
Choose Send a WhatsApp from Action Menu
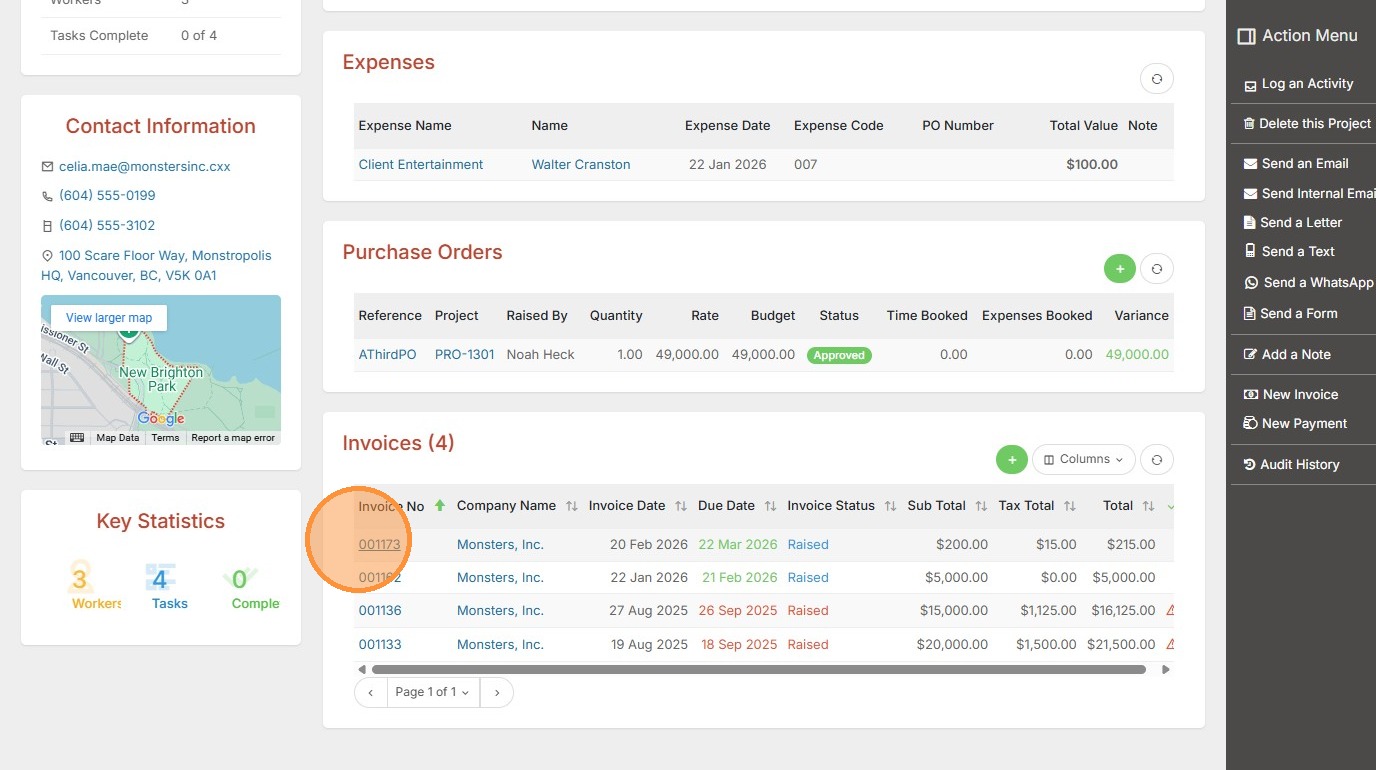coord(1316,283)
